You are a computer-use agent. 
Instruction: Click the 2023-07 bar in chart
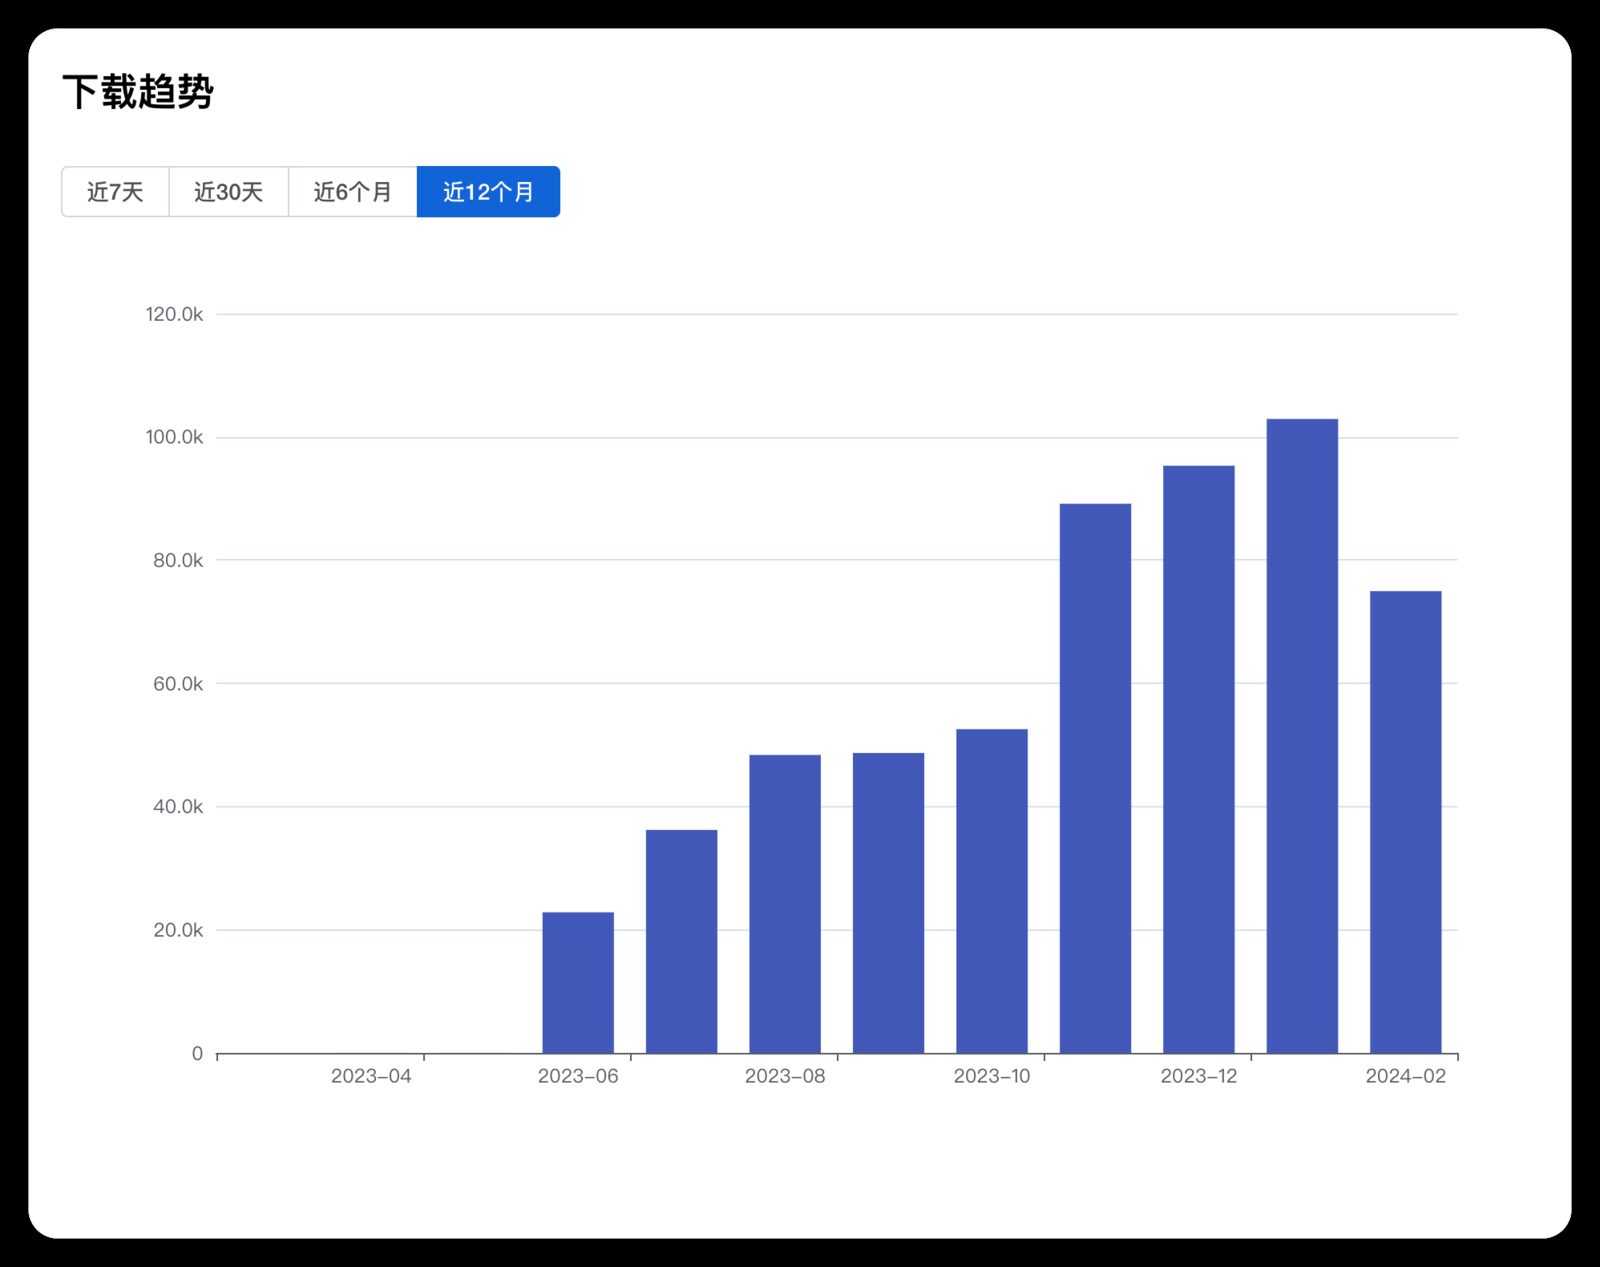[681, 941]
